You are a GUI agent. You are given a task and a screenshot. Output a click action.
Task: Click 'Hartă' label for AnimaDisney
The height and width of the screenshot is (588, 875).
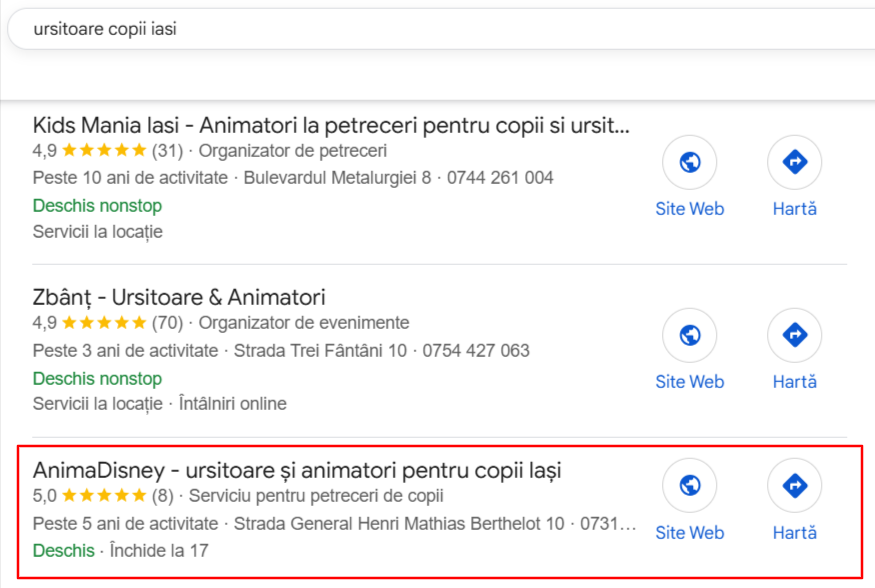click(x=795, y=533)
